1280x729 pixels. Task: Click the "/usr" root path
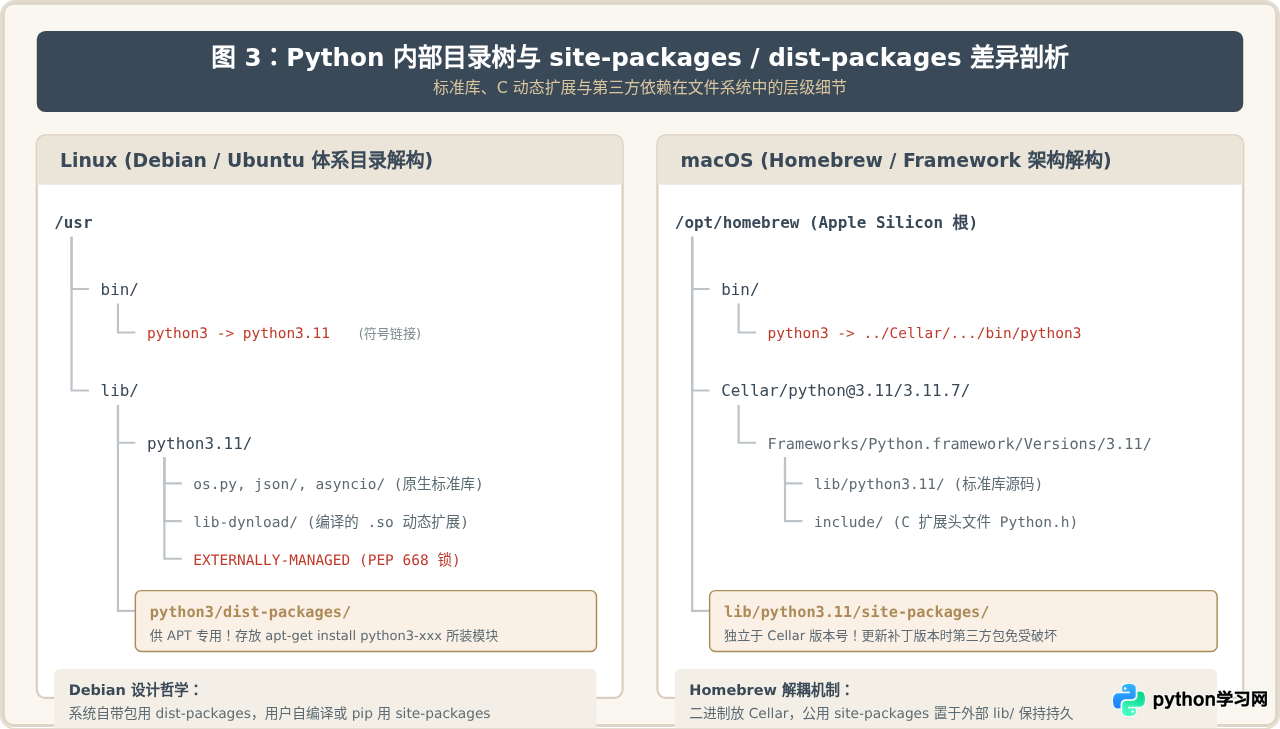pos(74,223)
